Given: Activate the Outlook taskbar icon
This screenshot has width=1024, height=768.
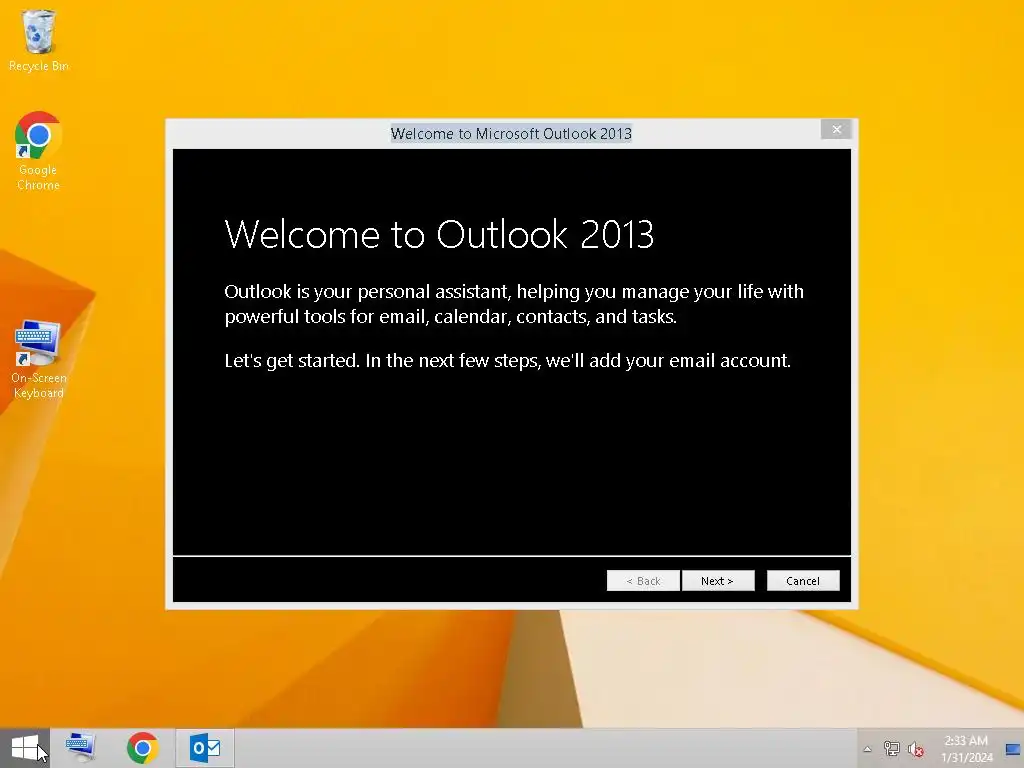Looking at the screenshot, I should point(205,748).
